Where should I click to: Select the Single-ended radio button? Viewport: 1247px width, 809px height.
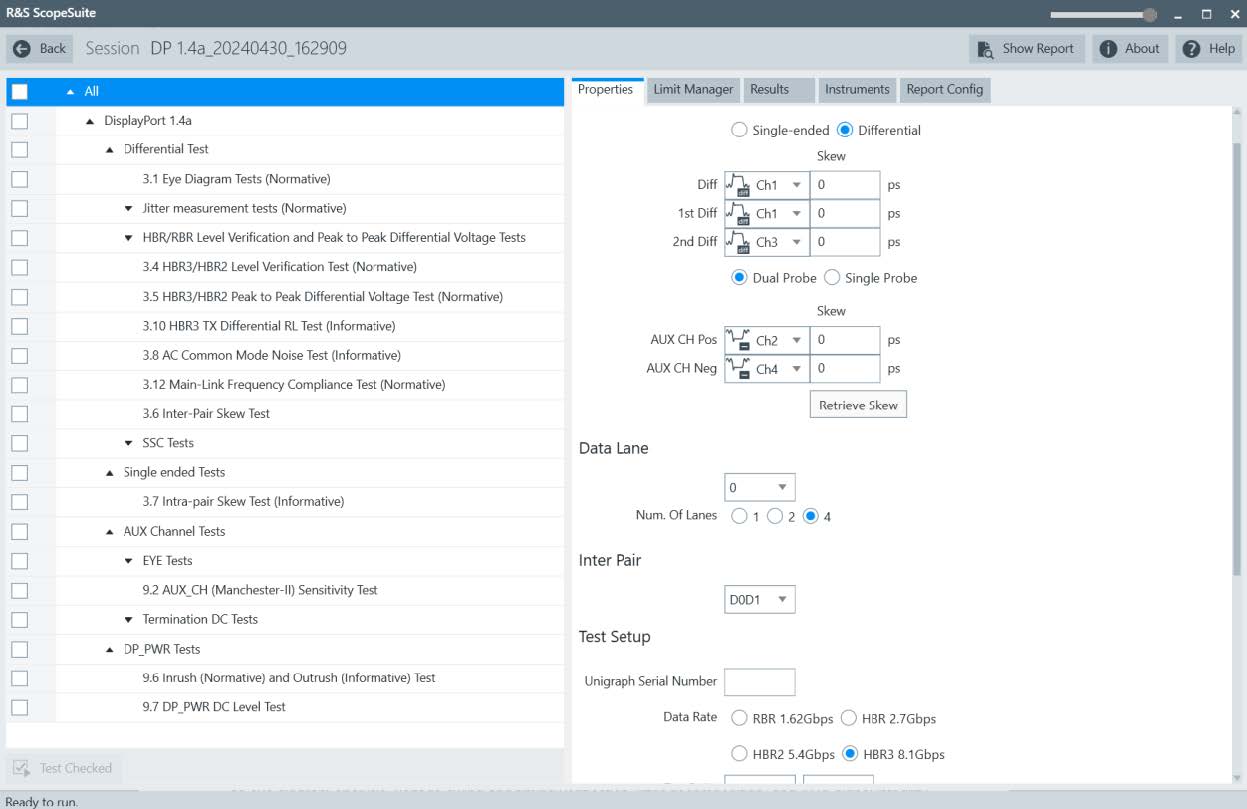click(740, 130)
